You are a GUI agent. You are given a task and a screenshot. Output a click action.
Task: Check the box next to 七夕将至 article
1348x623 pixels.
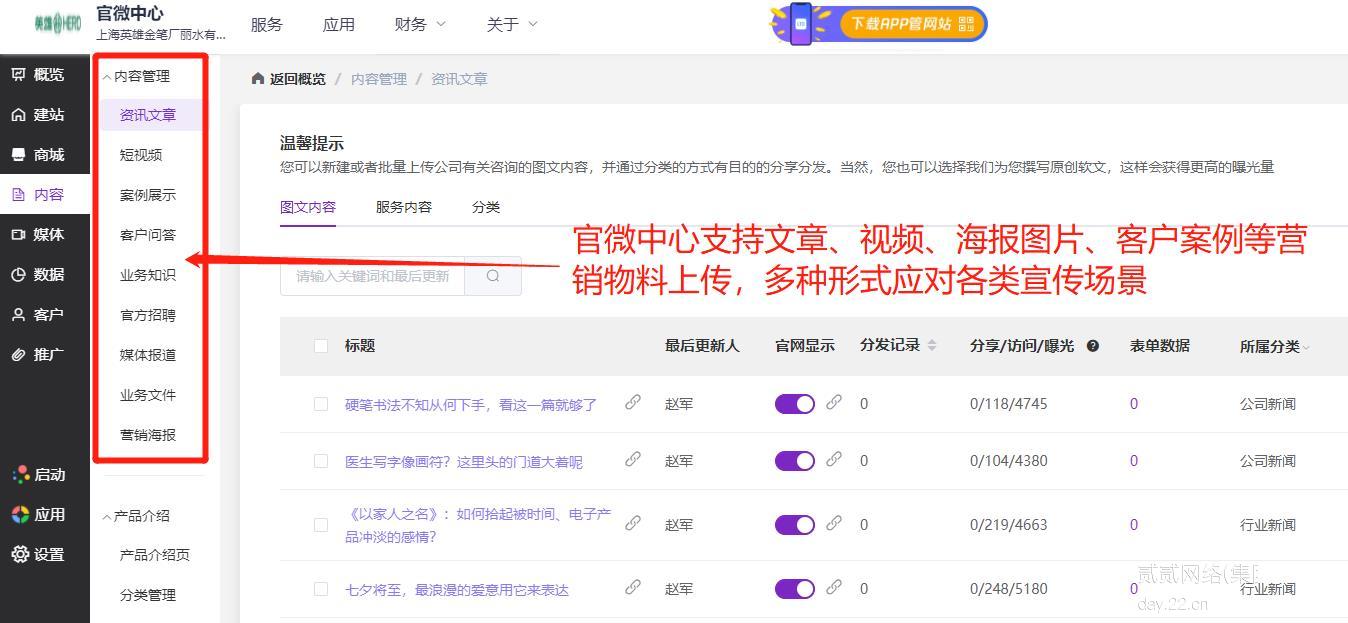(x=320, y=589)
